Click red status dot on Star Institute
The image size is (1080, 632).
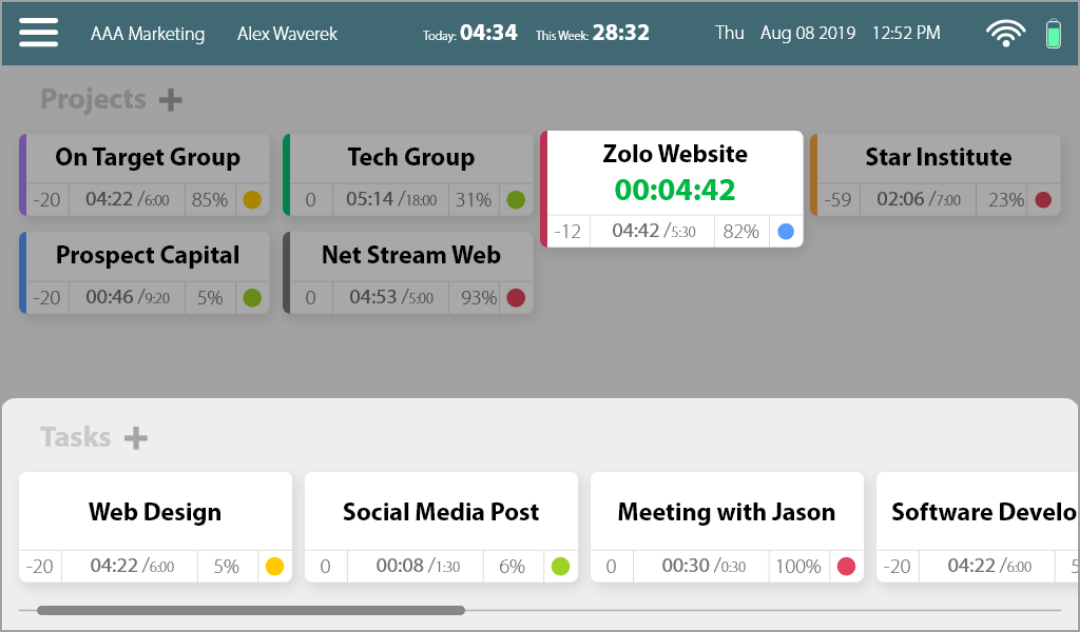(1043, 200)
